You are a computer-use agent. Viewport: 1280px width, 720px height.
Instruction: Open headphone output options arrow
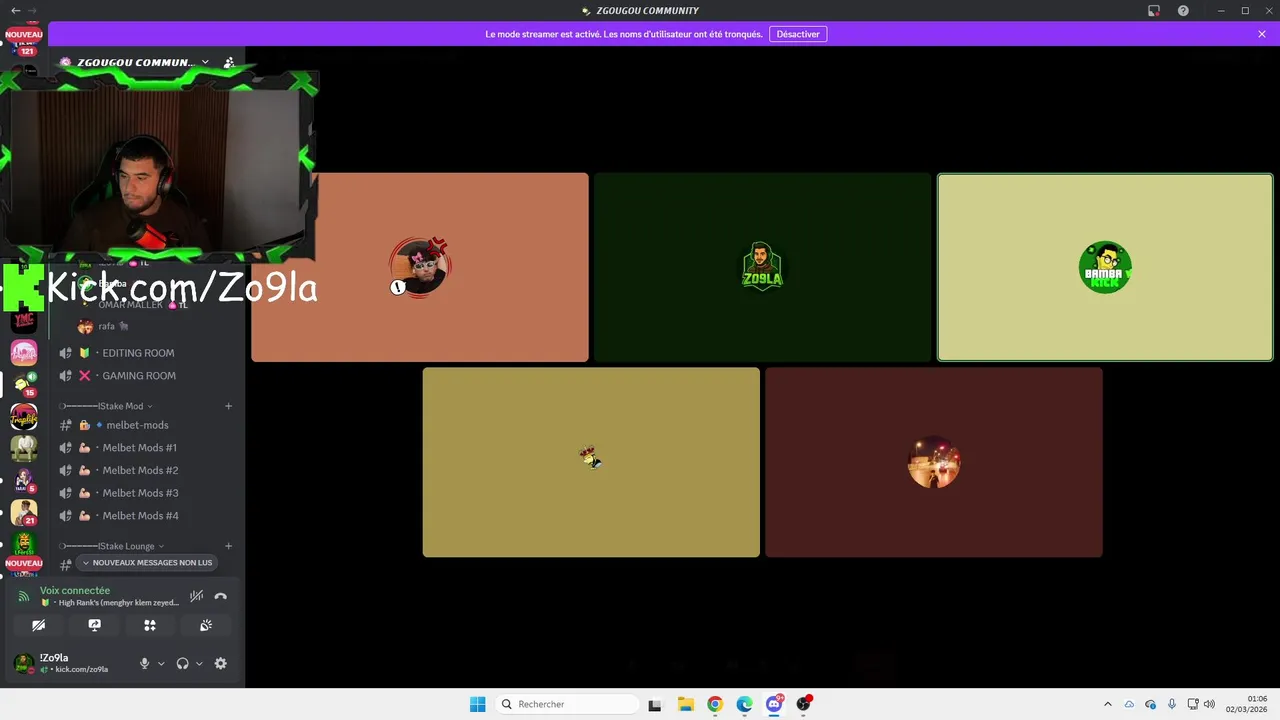click(x=199, y=663)
